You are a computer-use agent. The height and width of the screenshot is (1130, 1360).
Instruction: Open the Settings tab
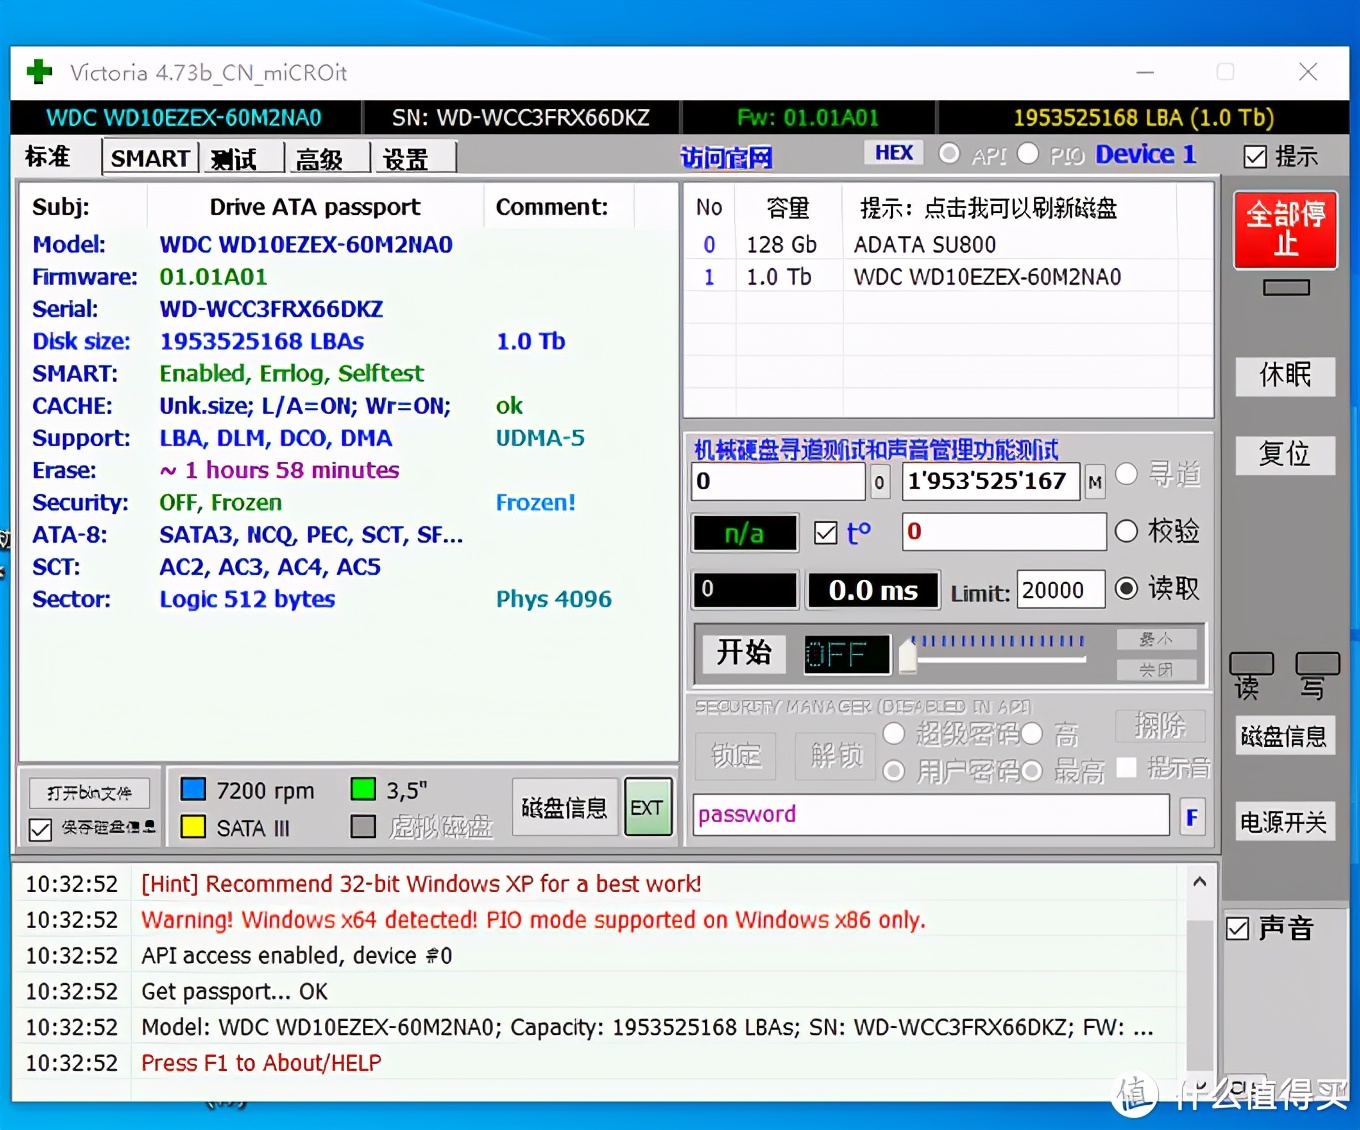[406, 159]
